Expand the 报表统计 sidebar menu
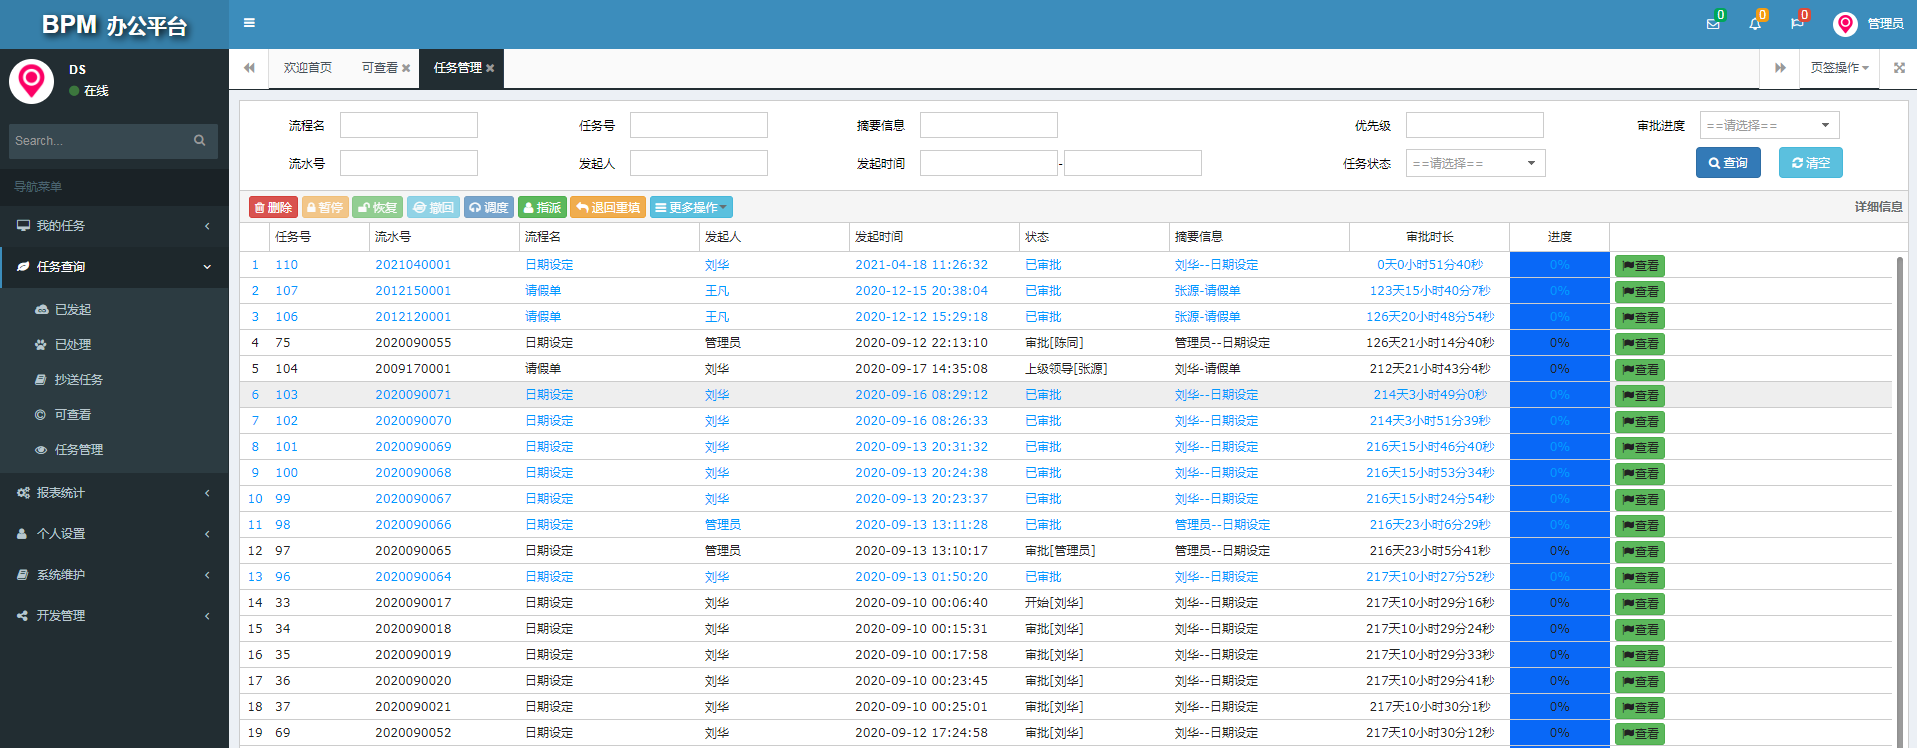Screen dimensions: 1917x748 [114, 493]
